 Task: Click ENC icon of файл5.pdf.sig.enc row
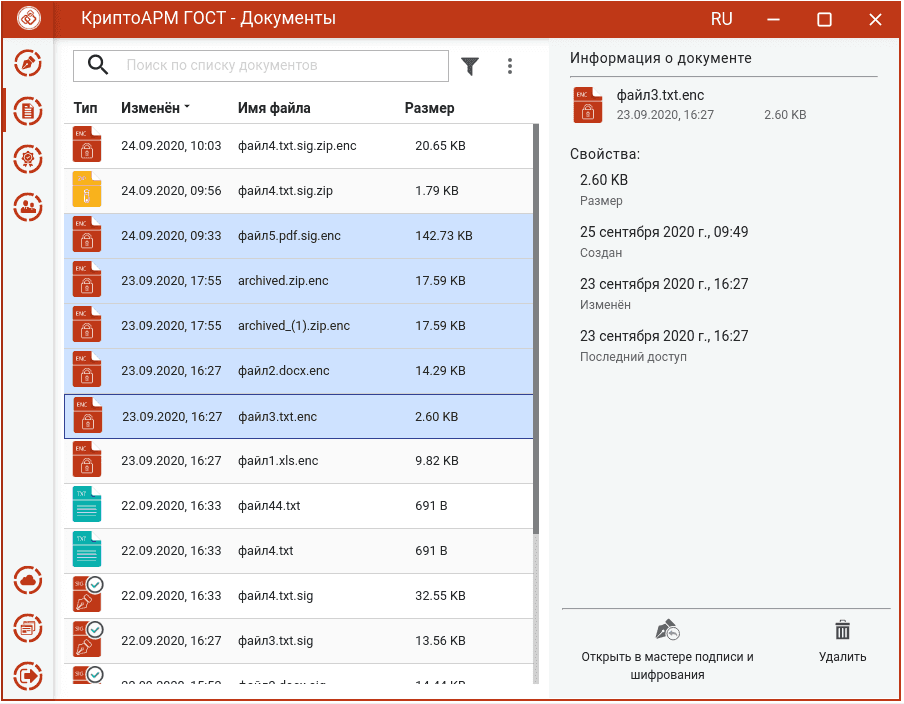(87, 234)
